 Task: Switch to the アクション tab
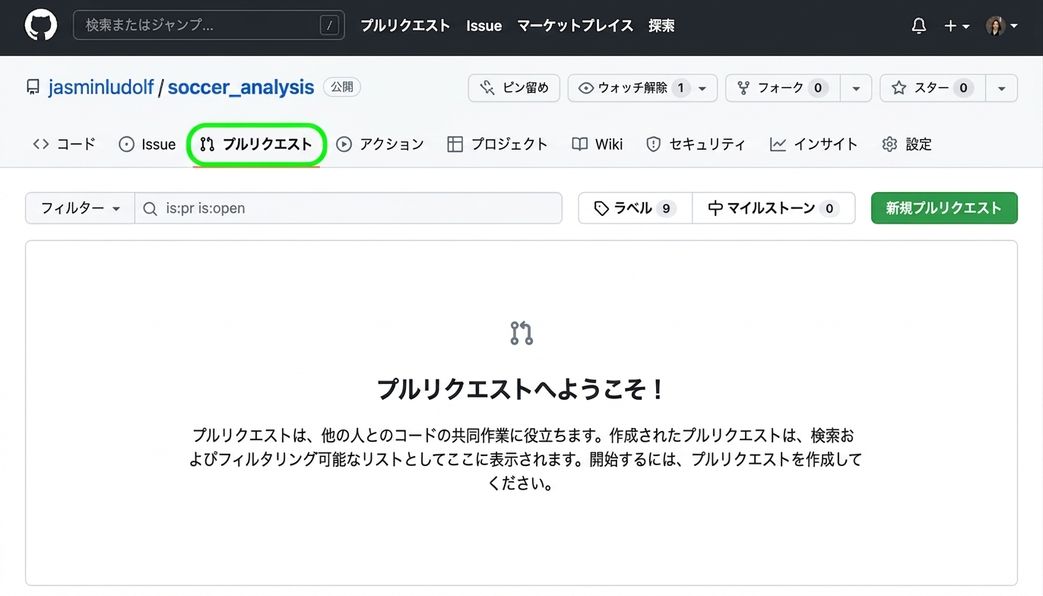380,144
